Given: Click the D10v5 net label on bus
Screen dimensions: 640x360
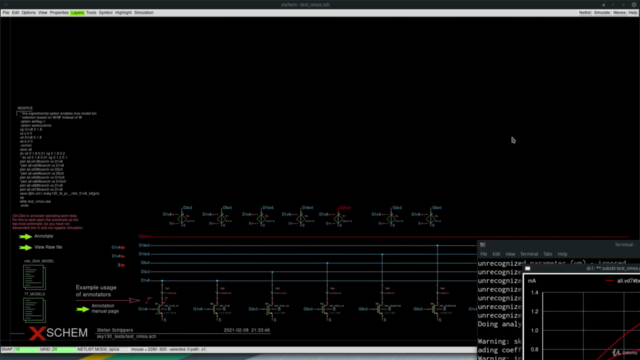Looking at the screenshot, I should (144, 254).
